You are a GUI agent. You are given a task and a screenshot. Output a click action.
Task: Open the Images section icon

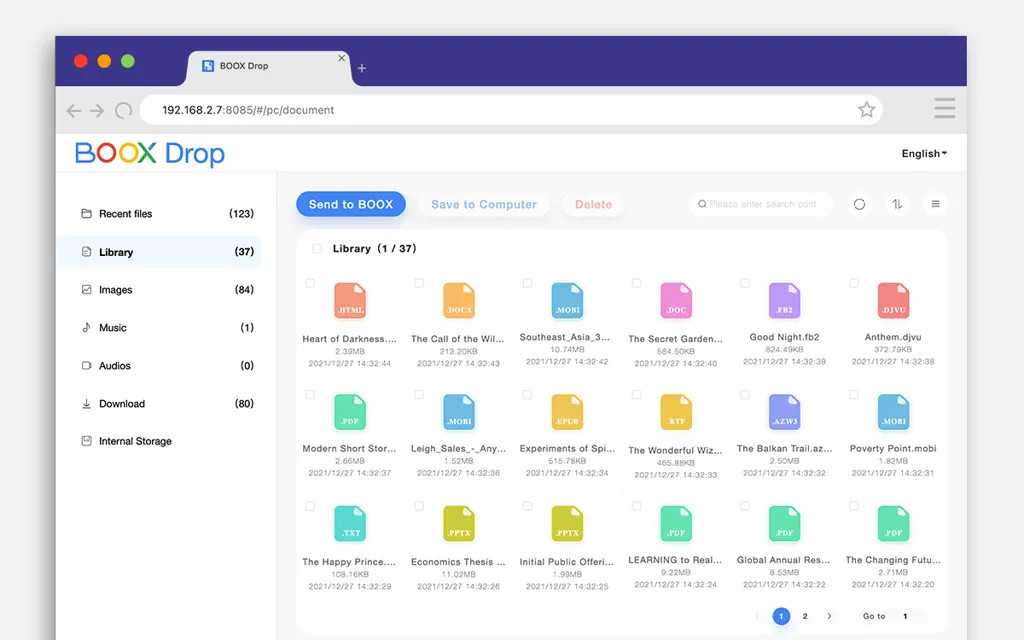(x=86, y=289)
